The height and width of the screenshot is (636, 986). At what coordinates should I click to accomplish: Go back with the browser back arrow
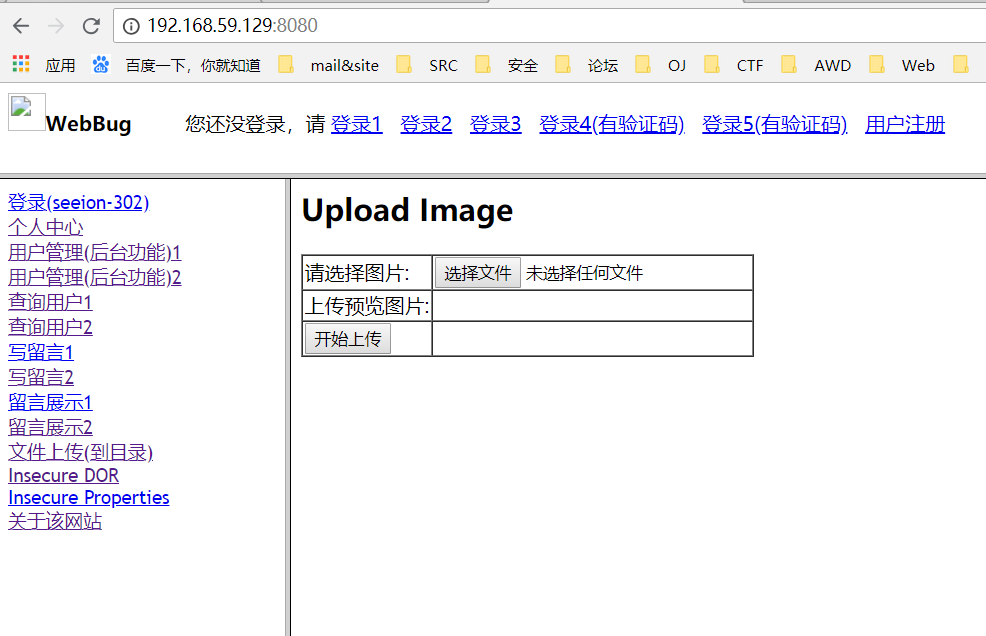(x=21, y=26)
